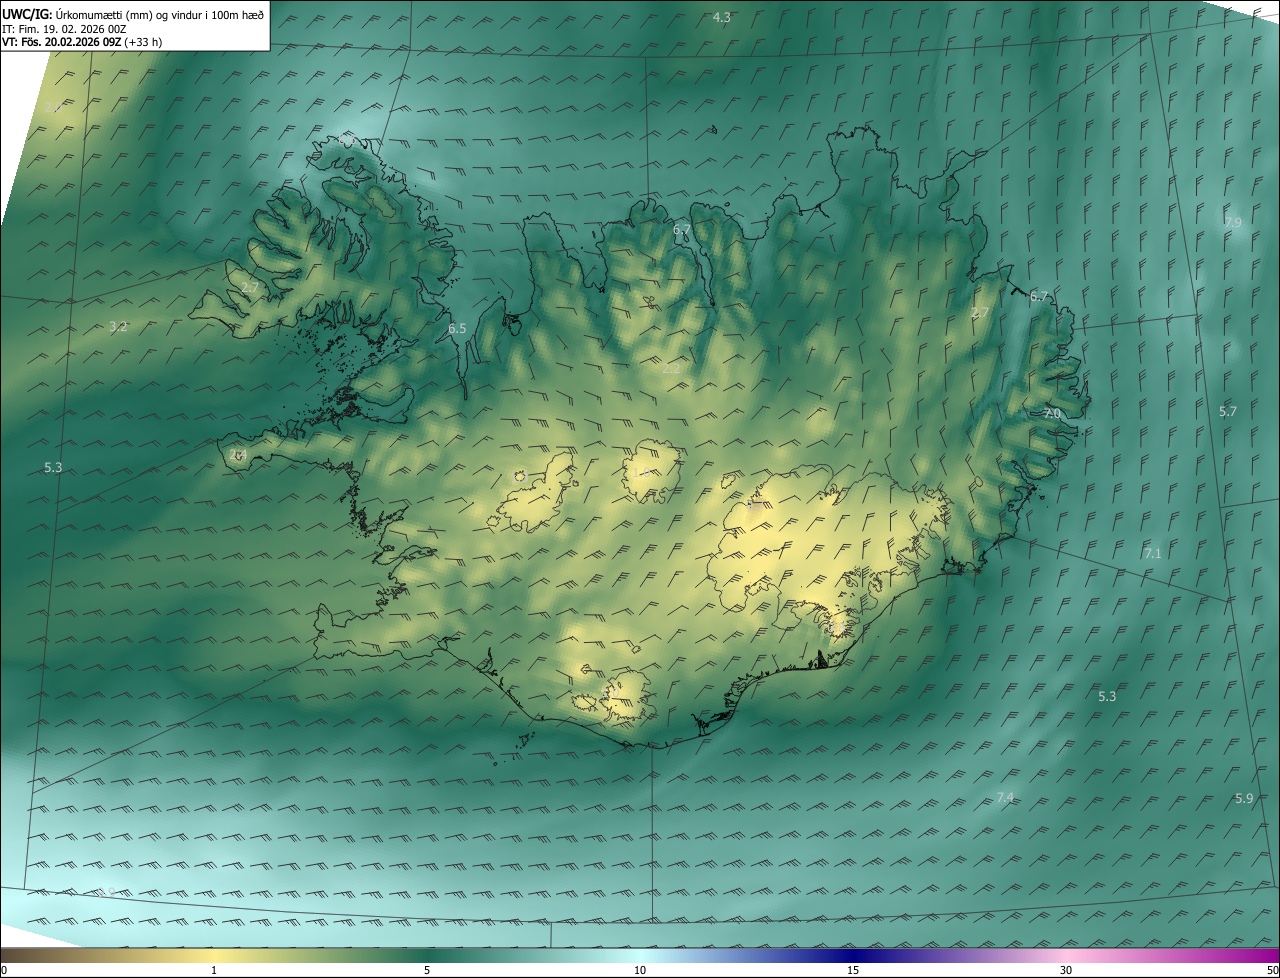Viewport: 1280px width, 978px height.
Task: Click the 5.7 value label on the map
Action: 1228,411
